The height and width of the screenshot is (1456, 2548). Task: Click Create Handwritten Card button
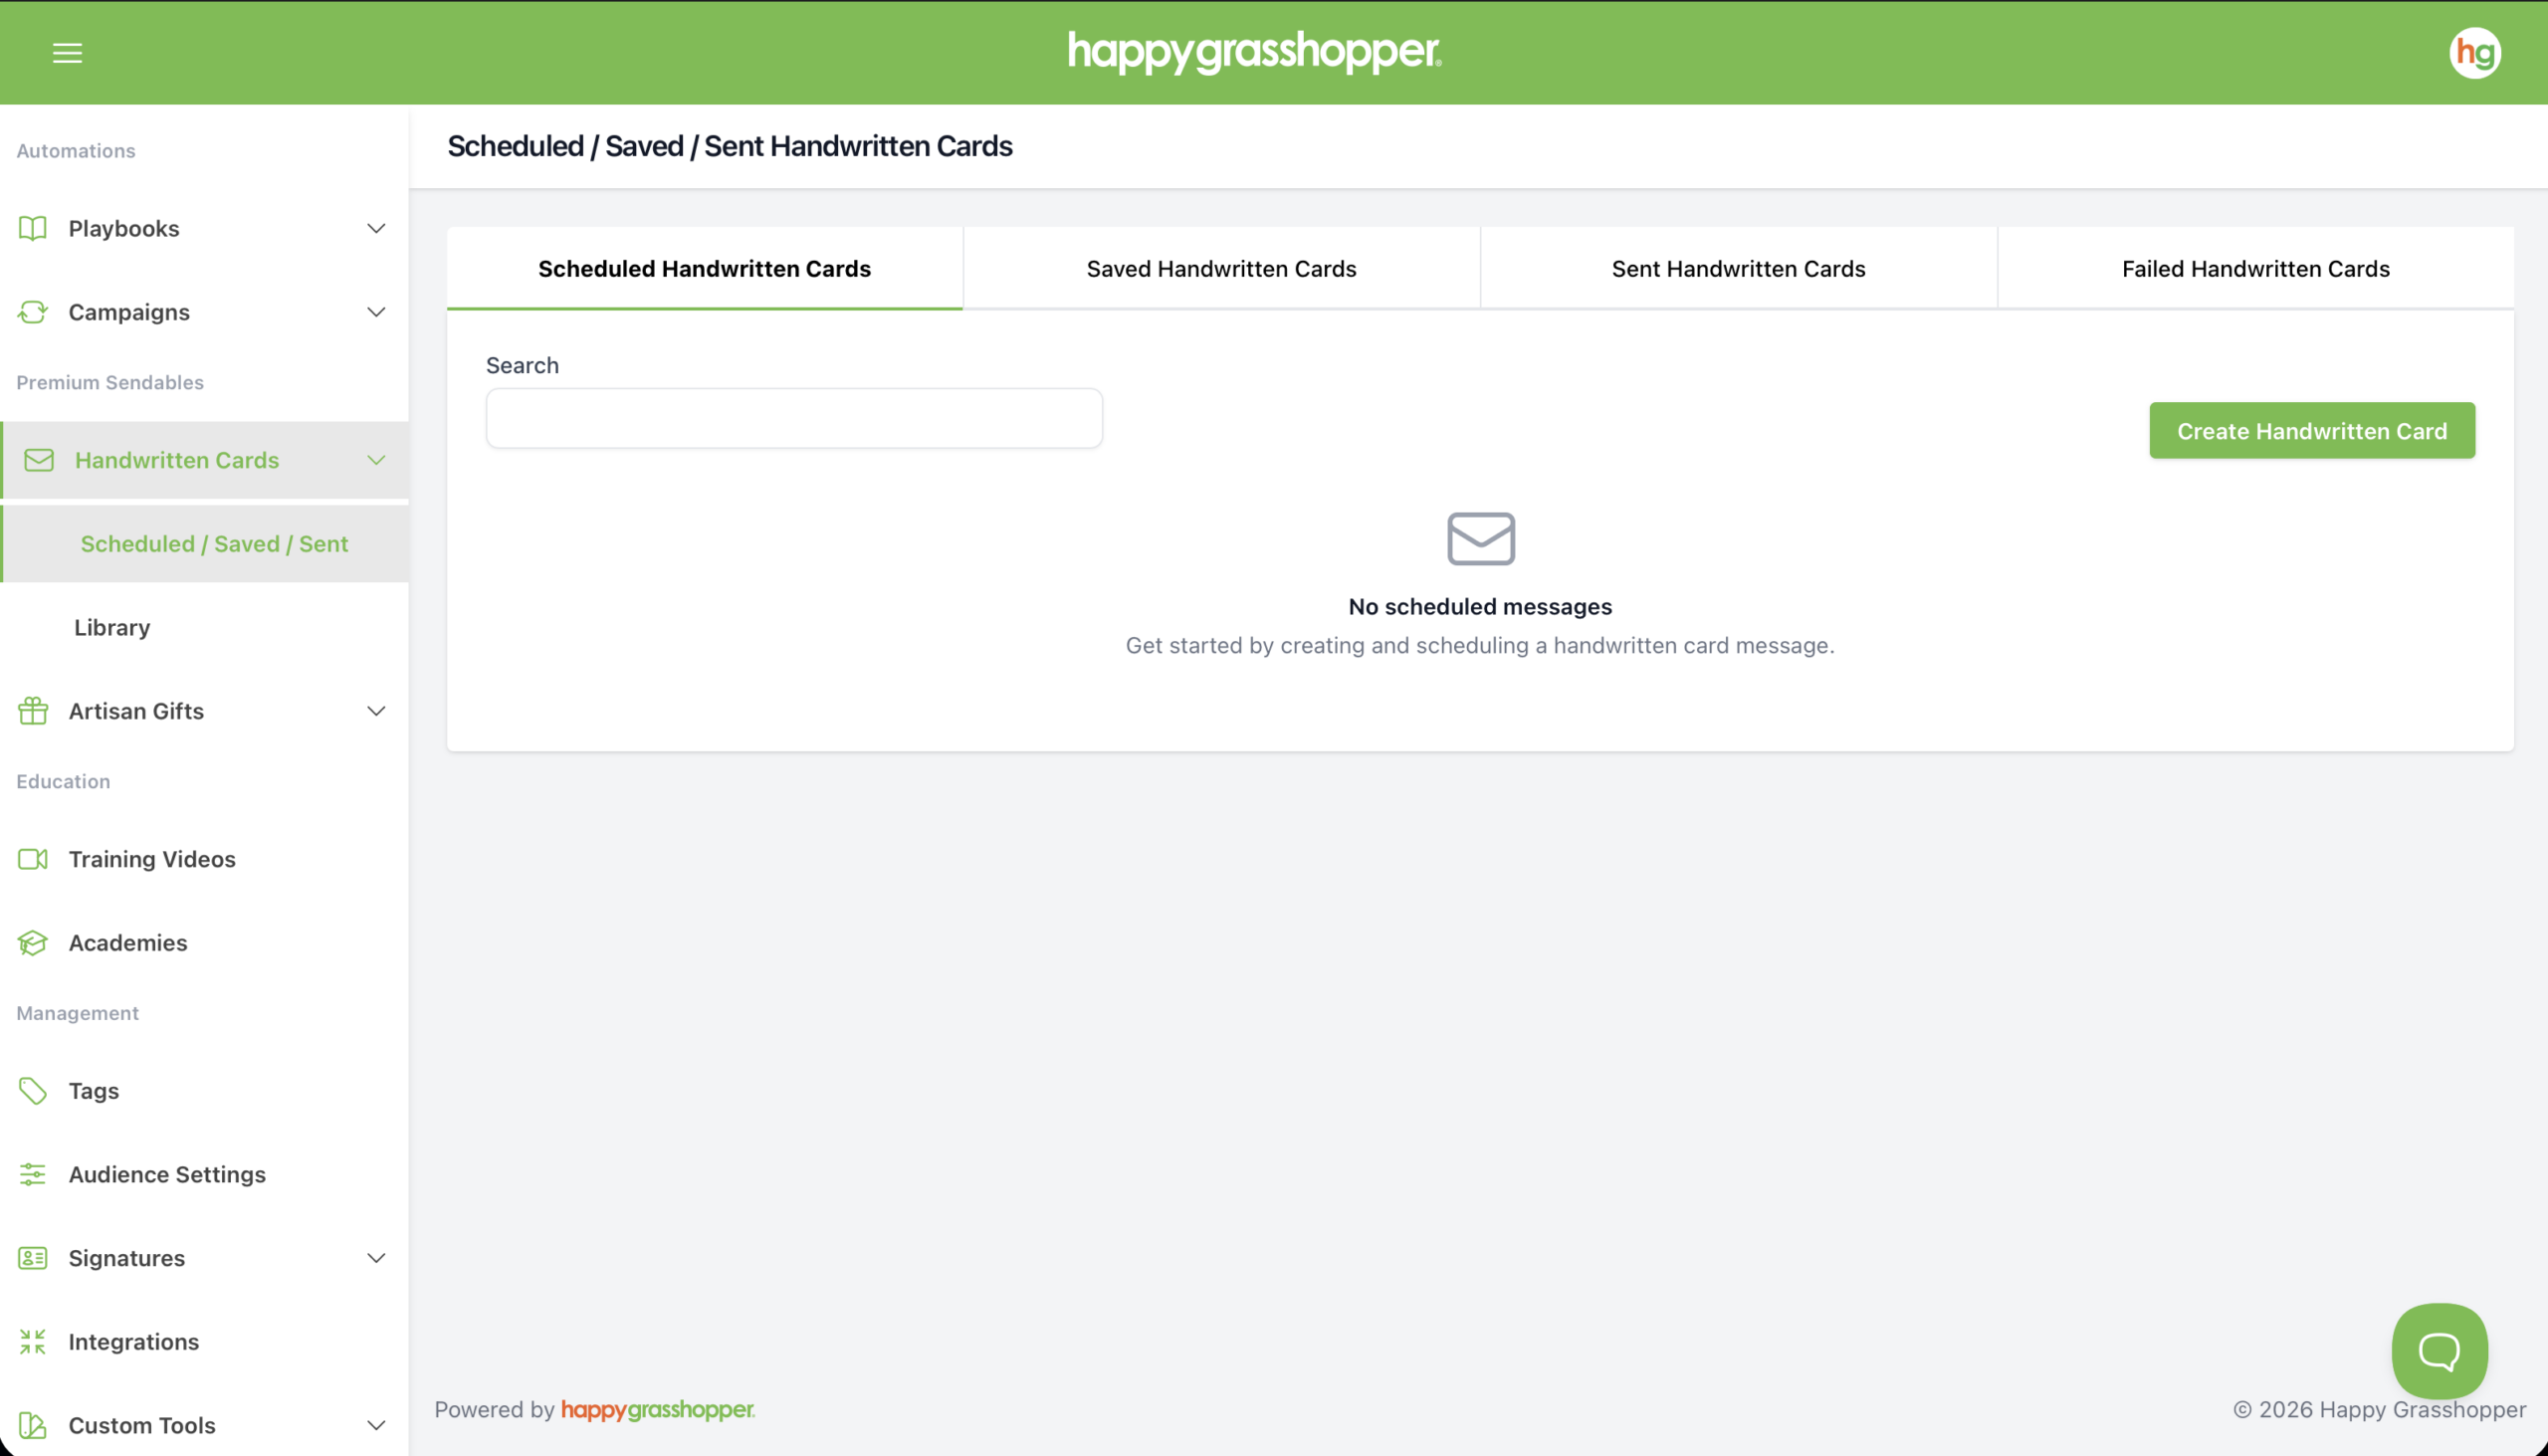click(2311, 431)
